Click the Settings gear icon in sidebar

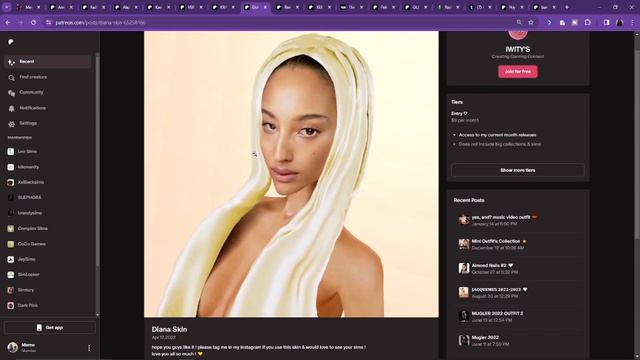[x=11, y=124]
